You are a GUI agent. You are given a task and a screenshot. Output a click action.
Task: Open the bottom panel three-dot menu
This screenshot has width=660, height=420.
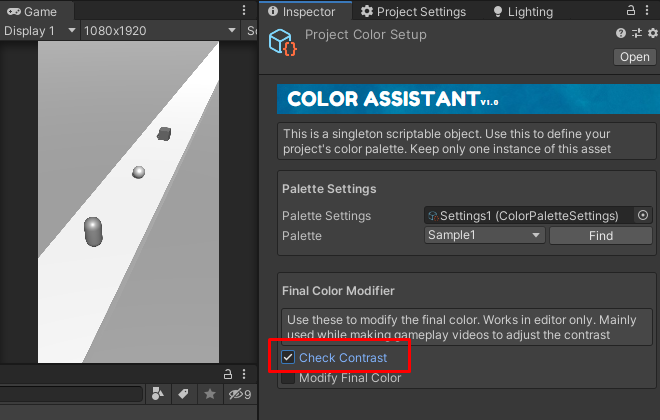(244, 374)
